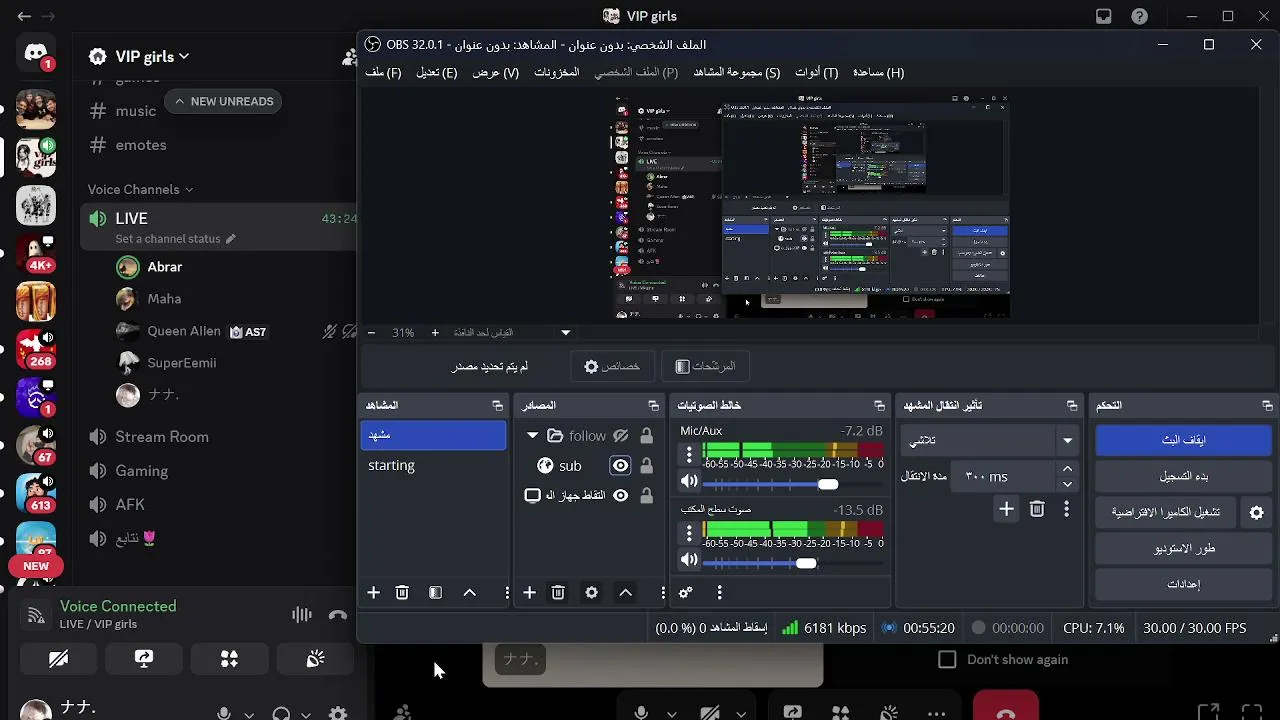Open audio mixer toolbar three-dot menu
1280x720 pixels.
point(719,593)
